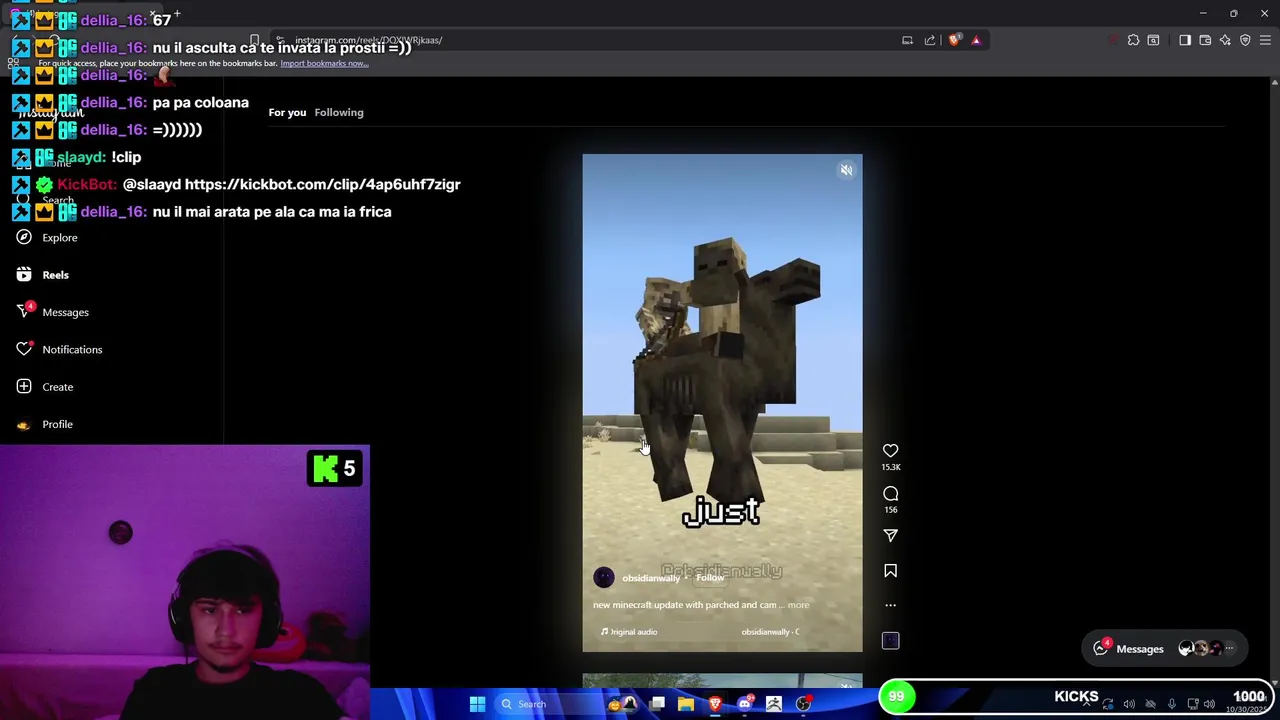
Task: Open comments on the reel
Action: point(890,493)
